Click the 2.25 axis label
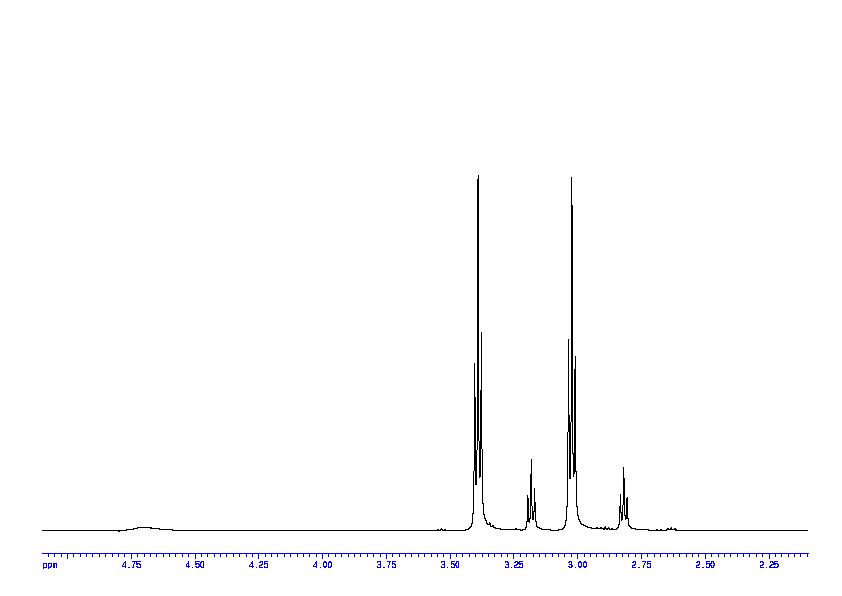Screen dimensions: 842x596 (x=769, y=565)
